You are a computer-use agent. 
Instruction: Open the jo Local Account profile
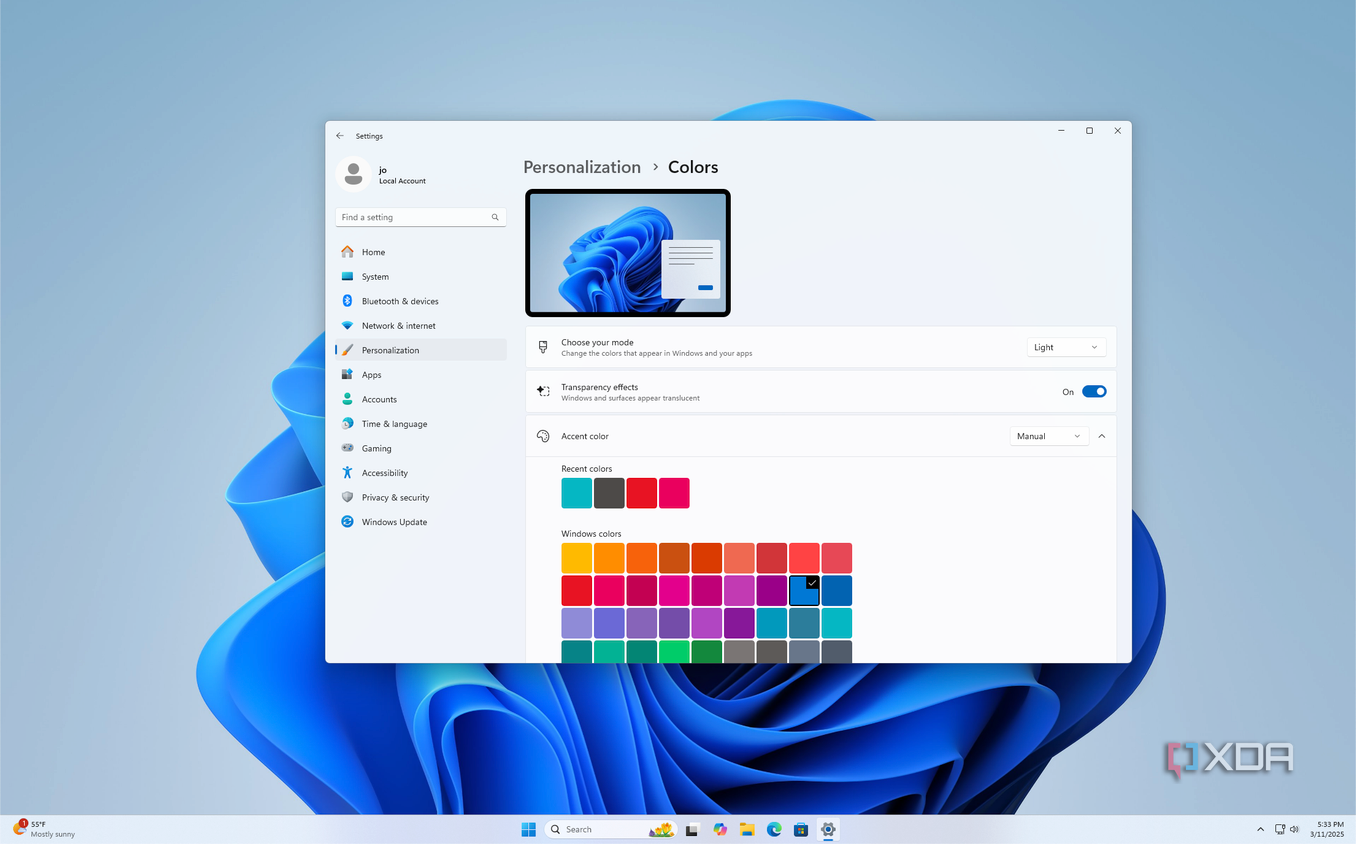(383, 174)
